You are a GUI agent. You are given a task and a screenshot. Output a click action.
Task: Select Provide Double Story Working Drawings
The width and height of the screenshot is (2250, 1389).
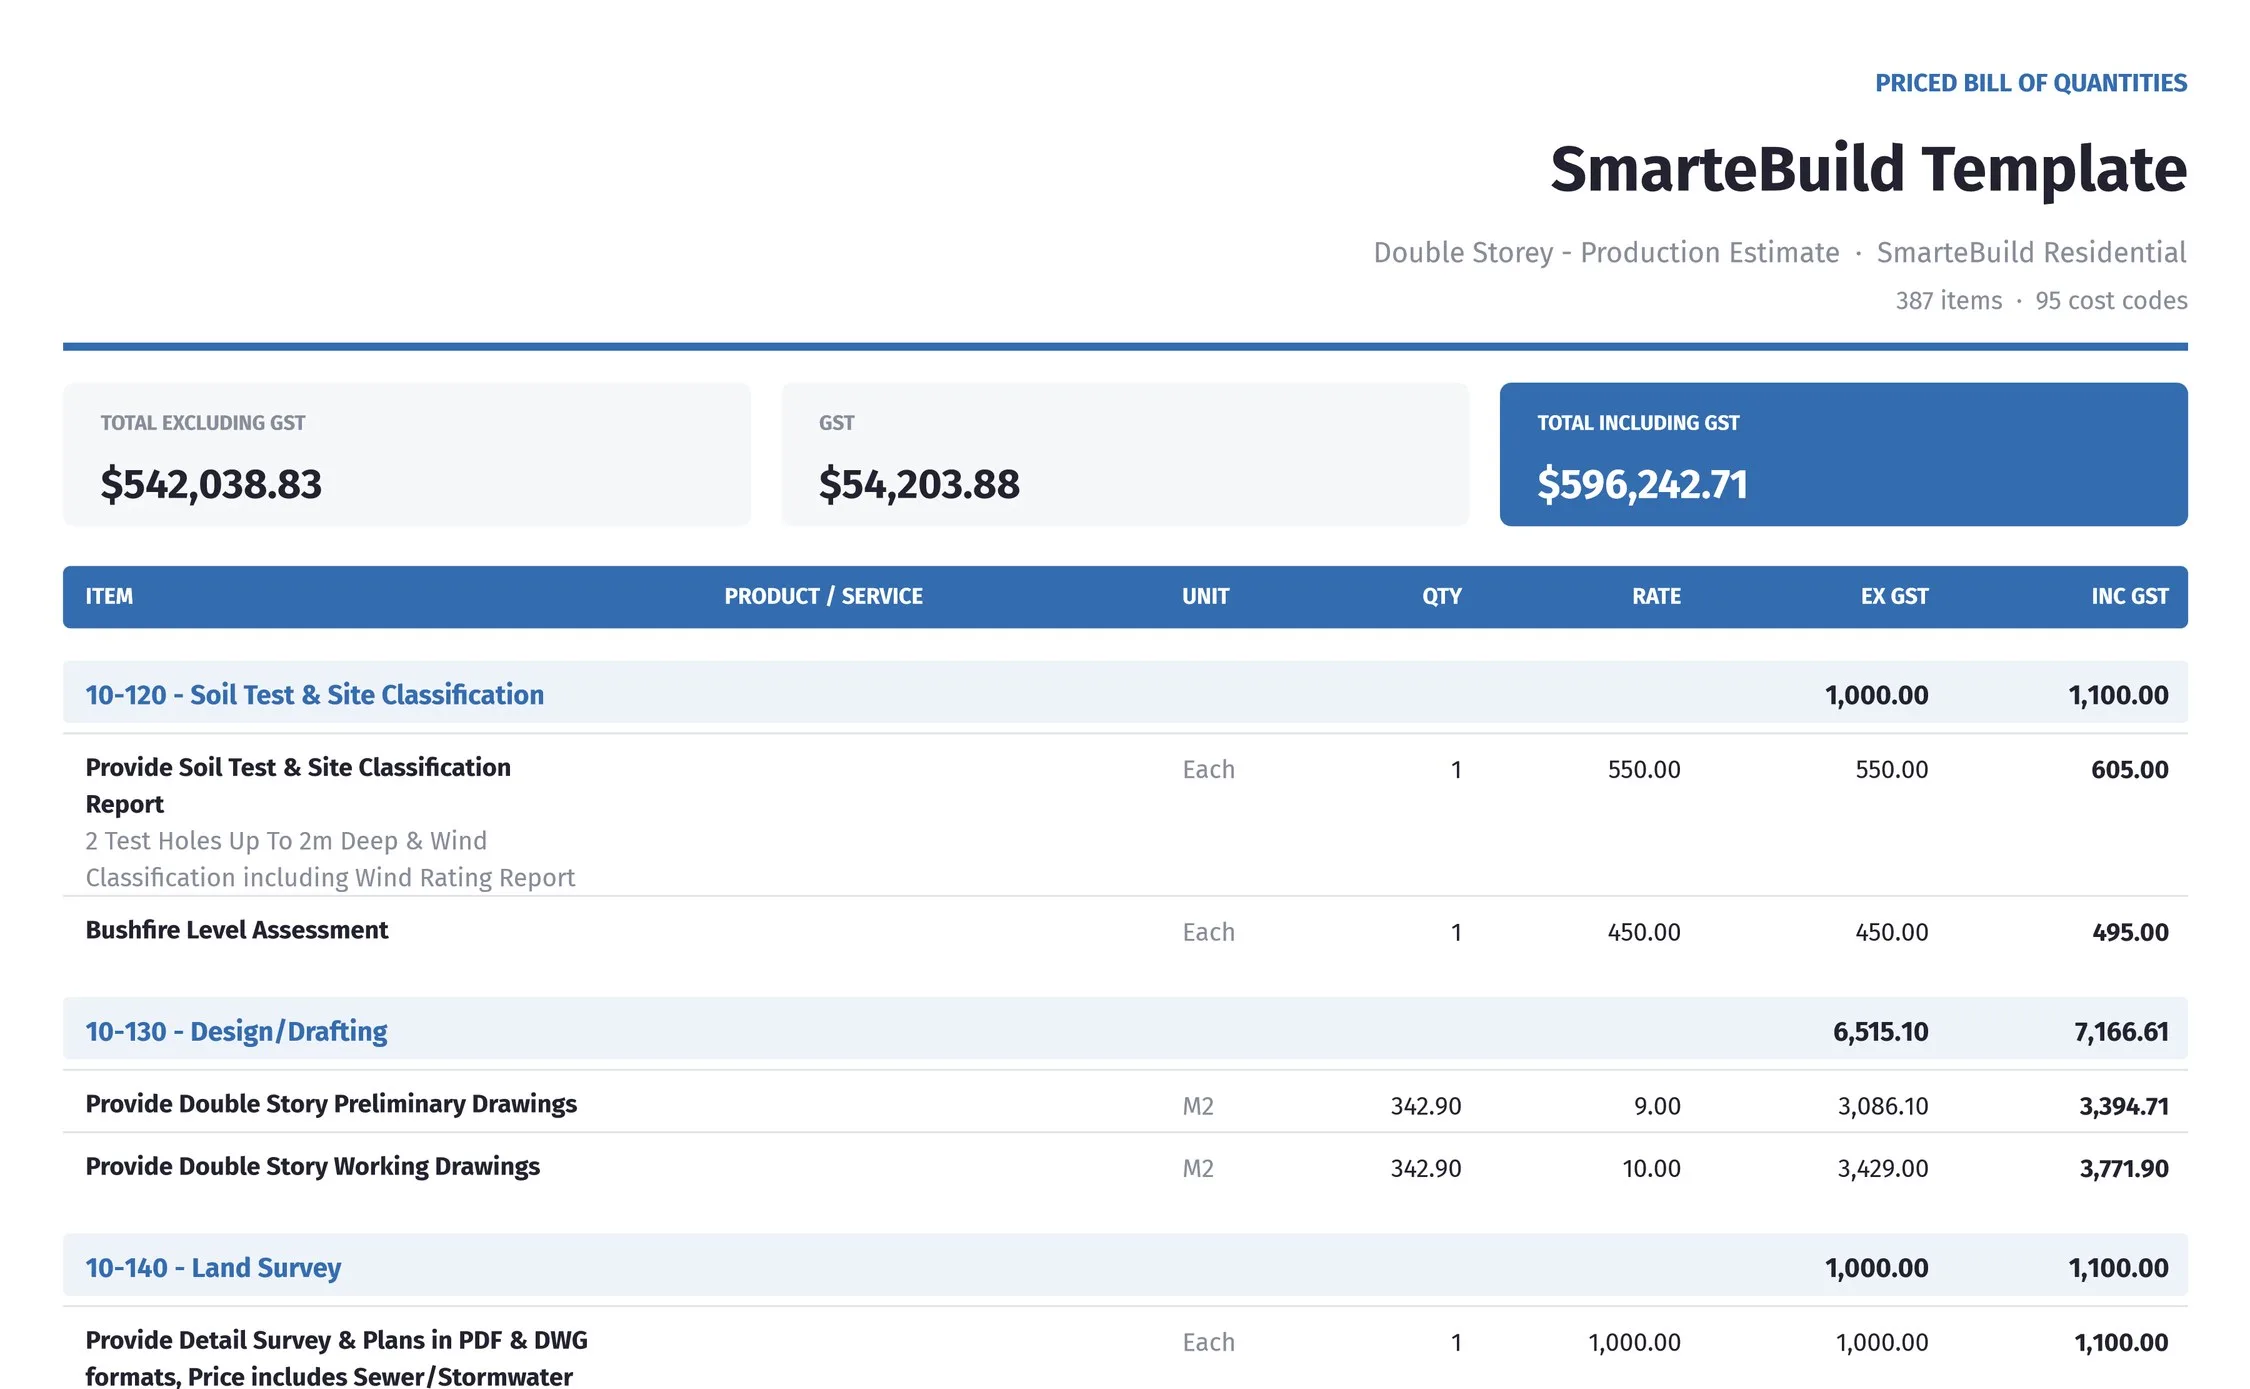[x=312, y=1166]
